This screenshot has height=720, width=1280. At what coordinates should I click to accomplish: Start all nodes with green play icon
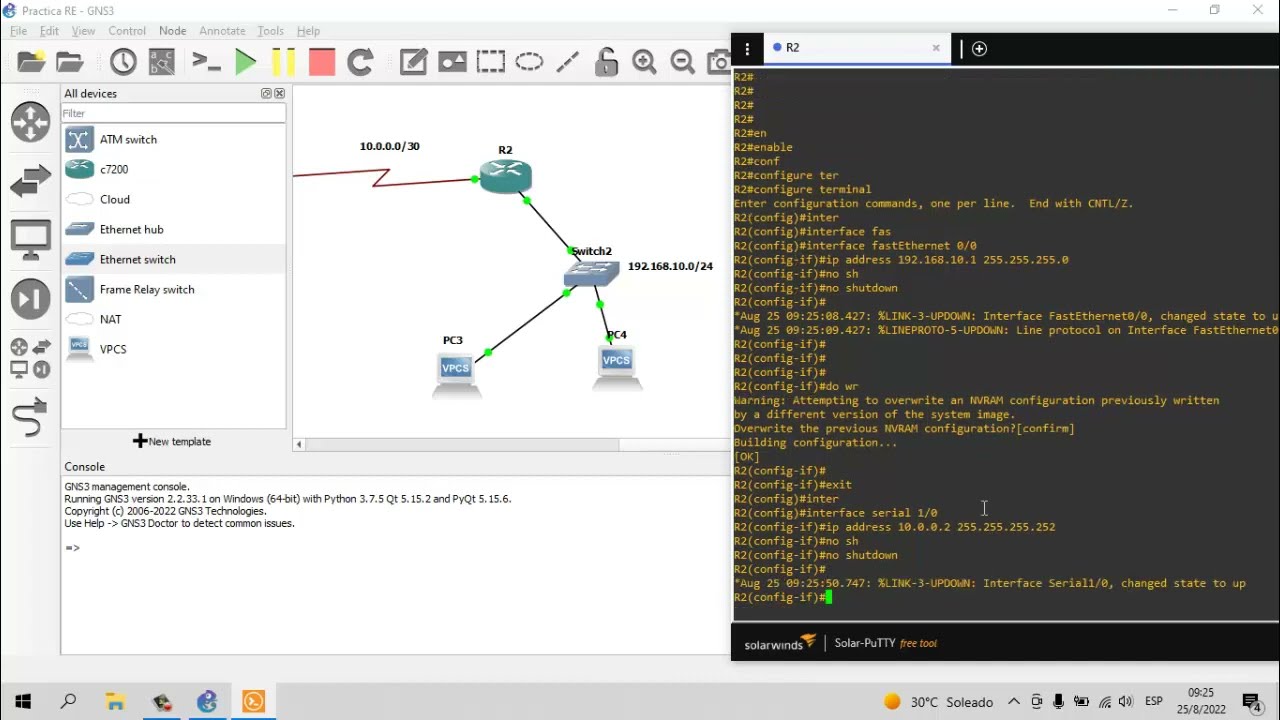click(x=245, y=62)
